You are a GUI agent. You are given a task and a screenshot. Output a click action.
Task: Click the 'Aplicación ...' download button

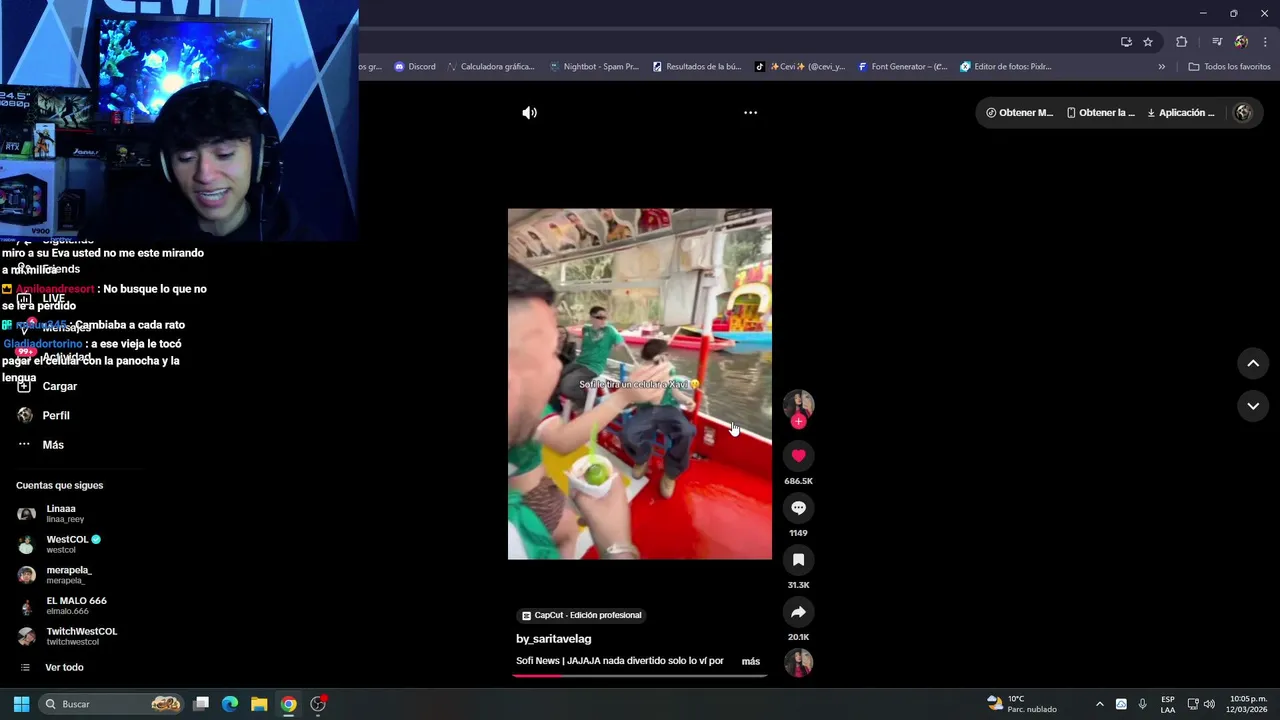pos(1181,113)
